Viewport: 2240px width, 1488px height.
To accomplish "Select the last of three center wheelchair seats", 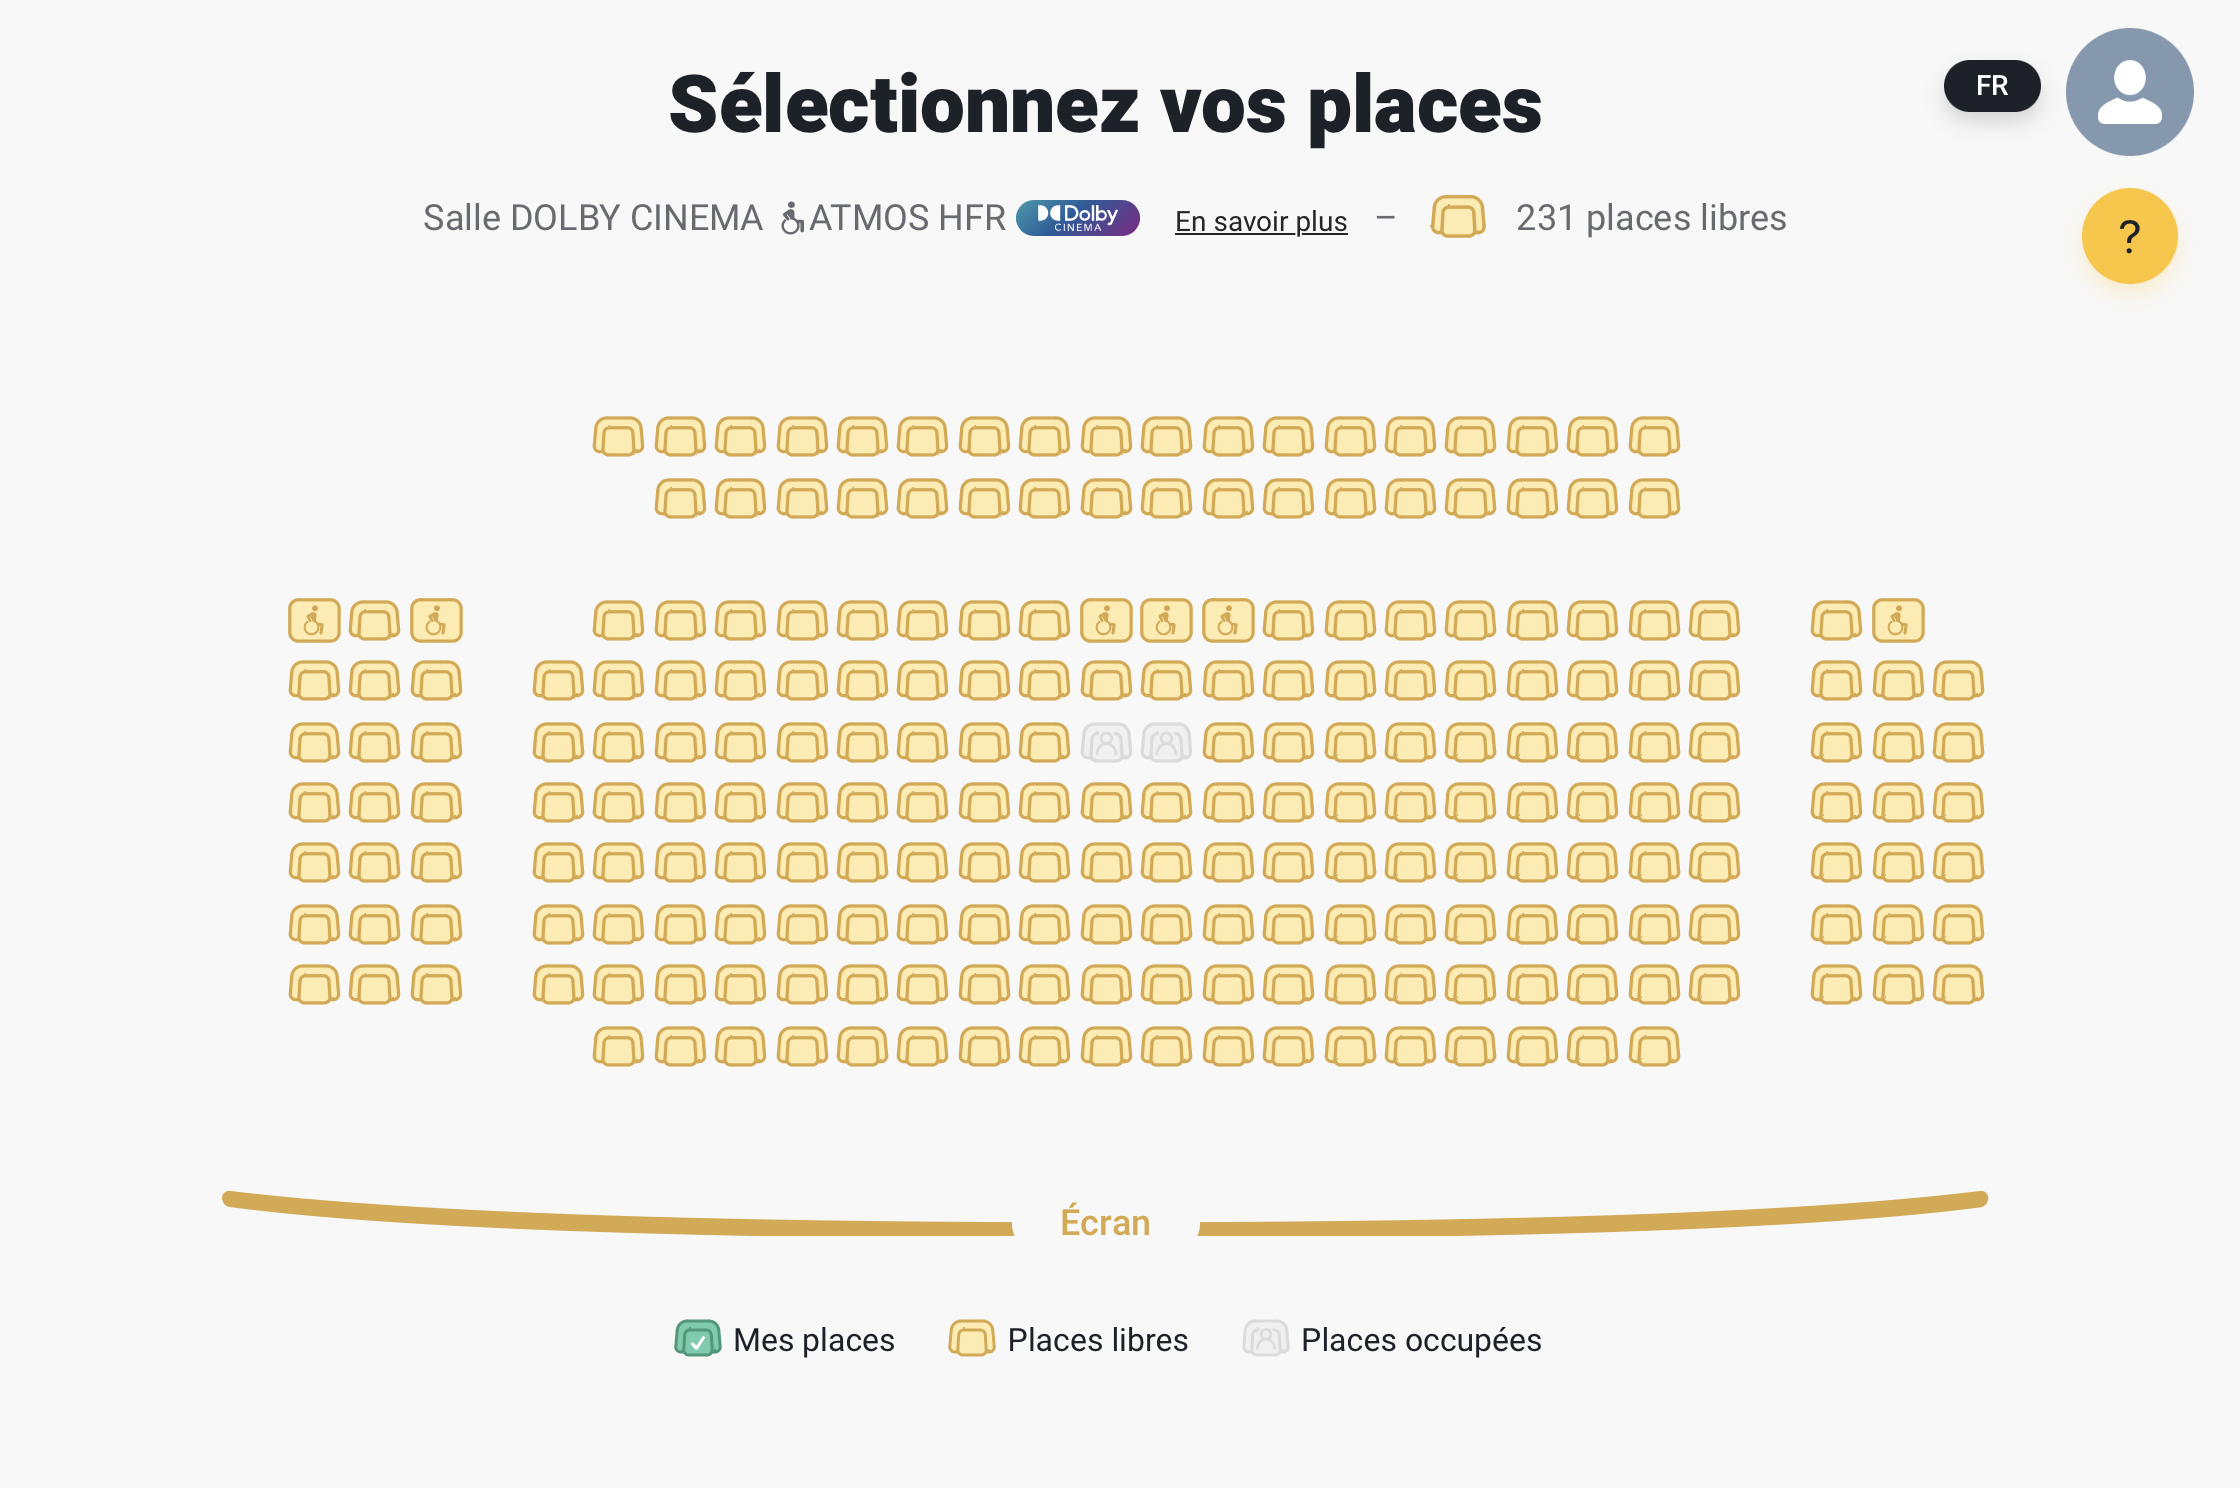I will click(x=1228, y=621).
